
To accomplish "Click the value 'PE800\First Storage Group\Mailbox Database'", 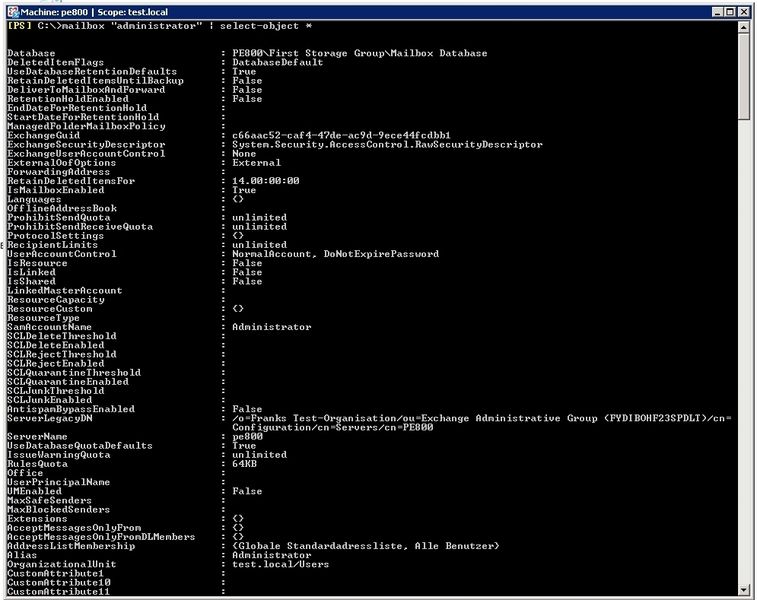I will pyautogui.click(x=360, y=53).
